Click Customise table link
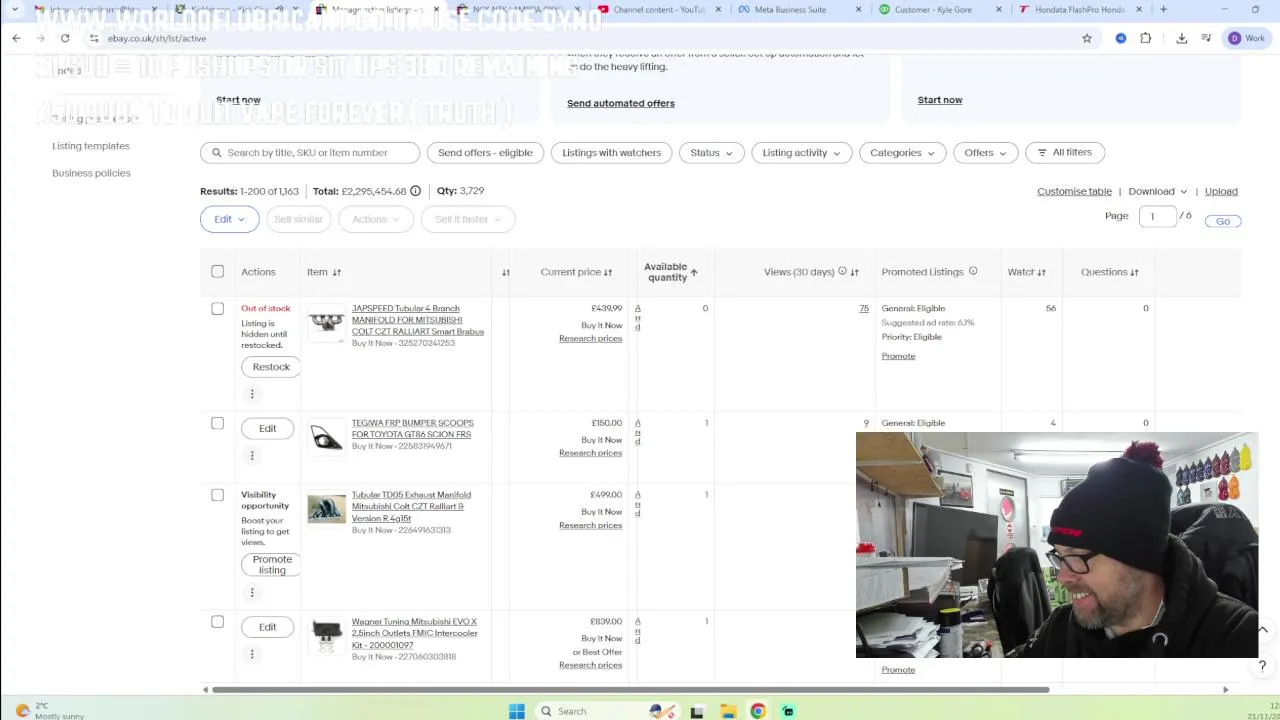Image resolution: width=1280 pixels, height=720 pixels. (x=1074, y=191)
